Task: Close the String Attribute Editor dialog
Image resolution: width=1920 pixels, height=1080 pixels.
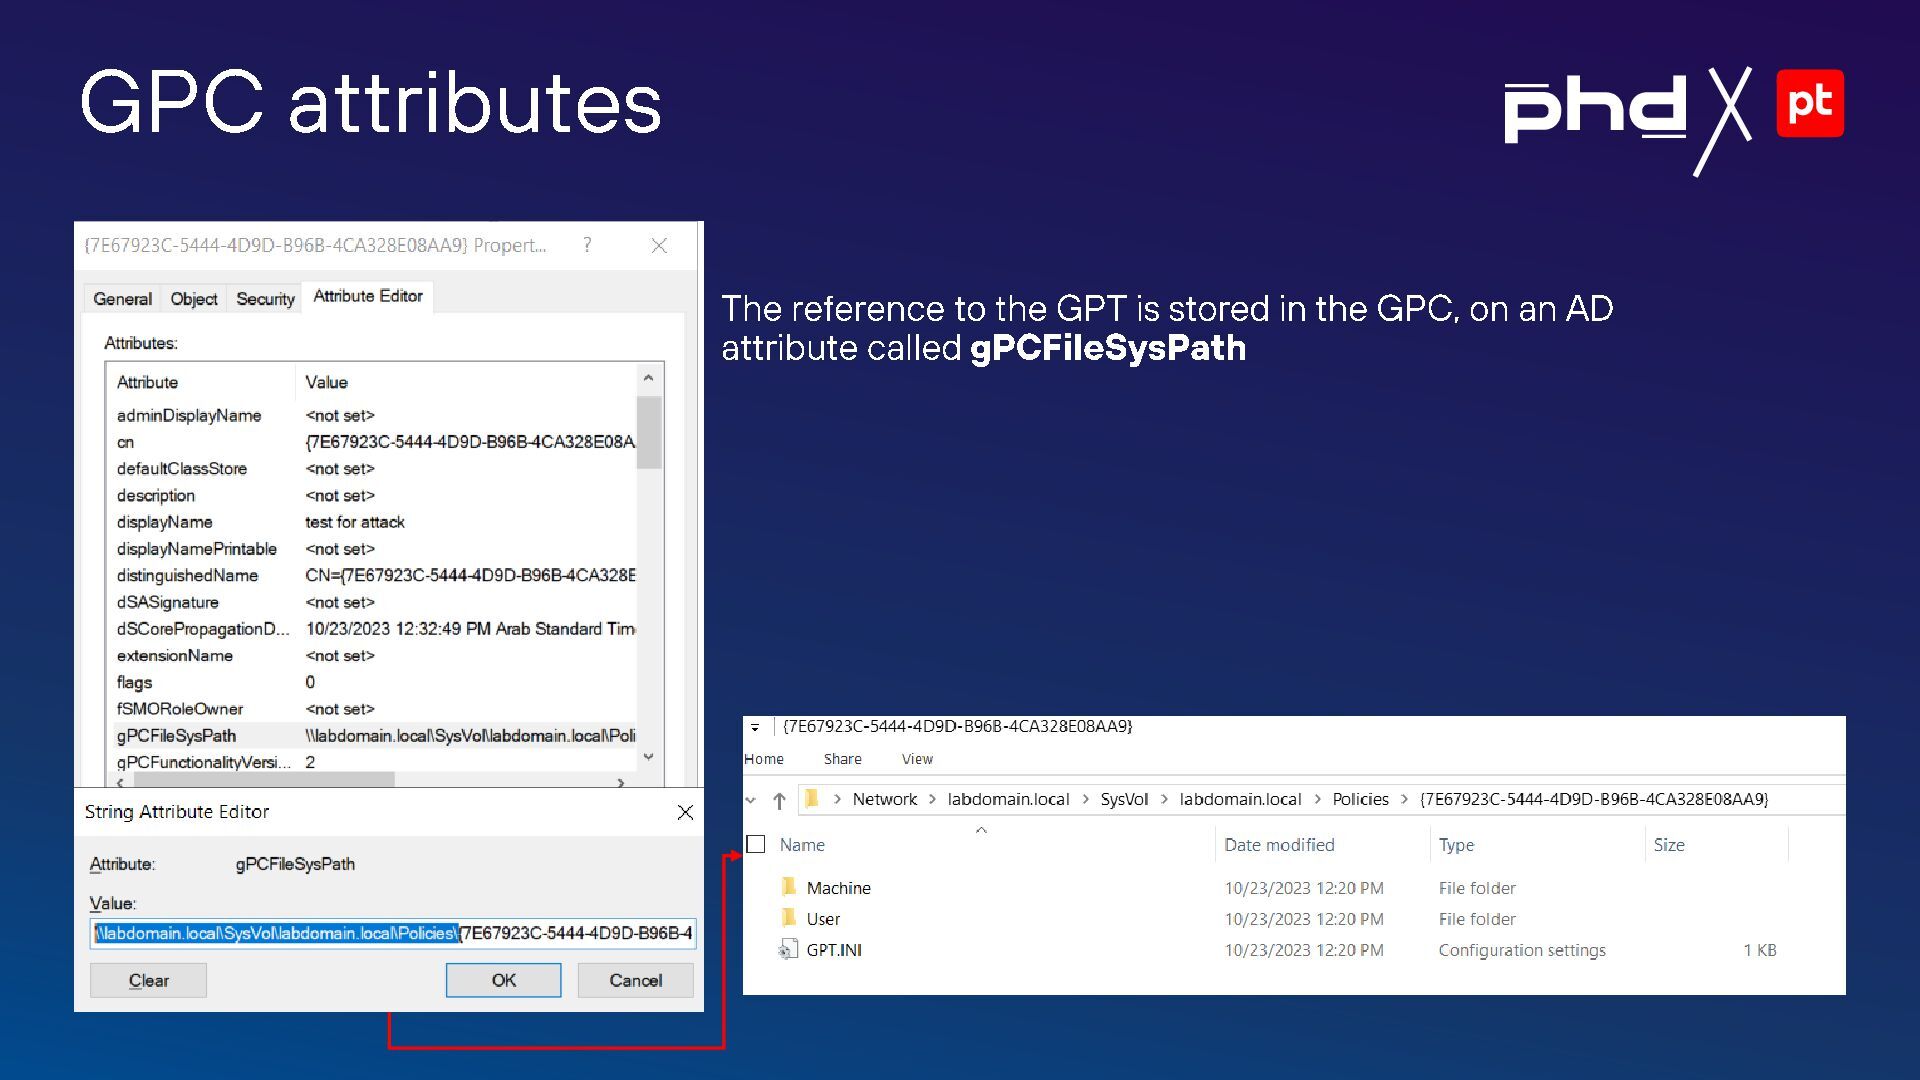Action: [x=685, y=812]
